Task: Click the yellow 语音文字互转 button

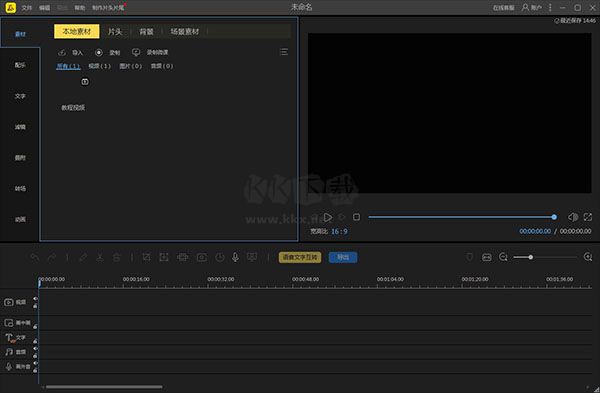Action: [x=300, y=257]
